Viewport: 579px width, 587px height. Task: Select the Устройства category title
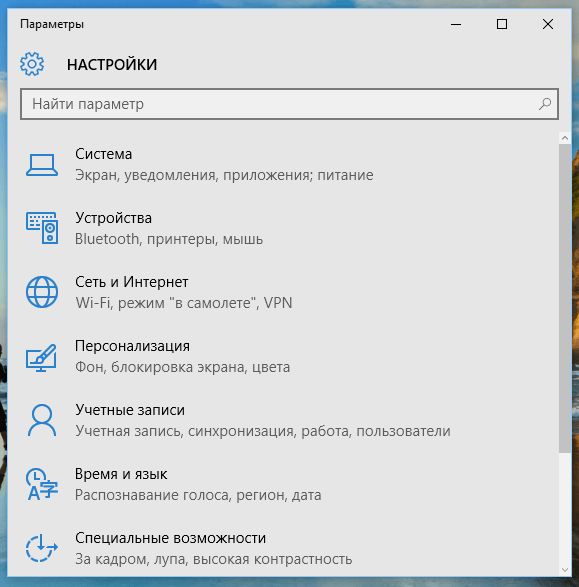pos(113,218)
